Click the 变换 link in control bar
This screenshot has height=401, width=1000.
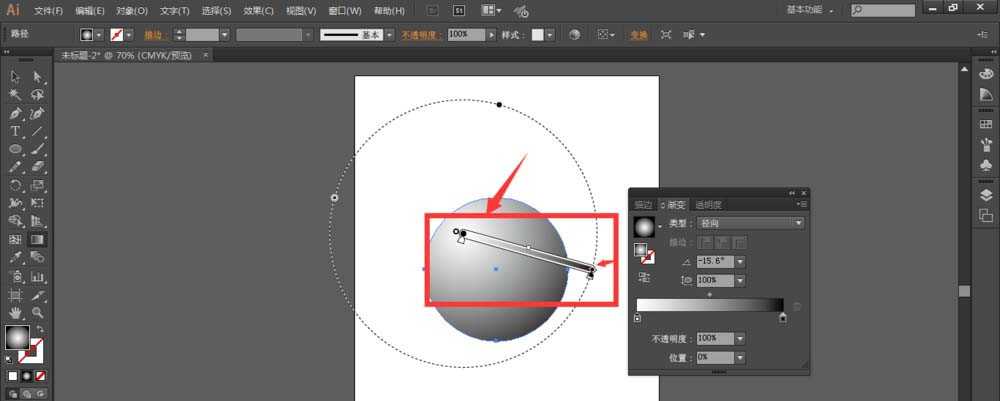638,34
